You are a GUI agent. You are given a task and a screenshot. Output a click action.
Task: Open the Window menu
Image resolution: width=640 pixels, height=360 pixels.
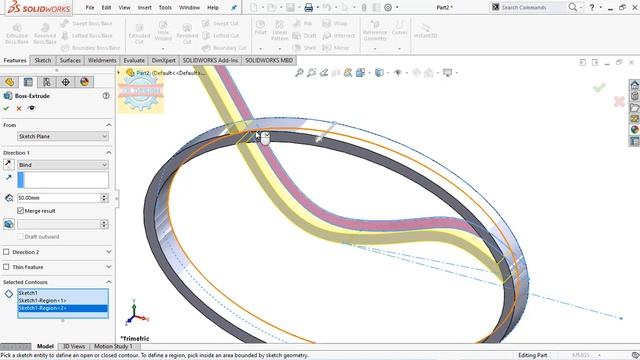pos(189,7)
